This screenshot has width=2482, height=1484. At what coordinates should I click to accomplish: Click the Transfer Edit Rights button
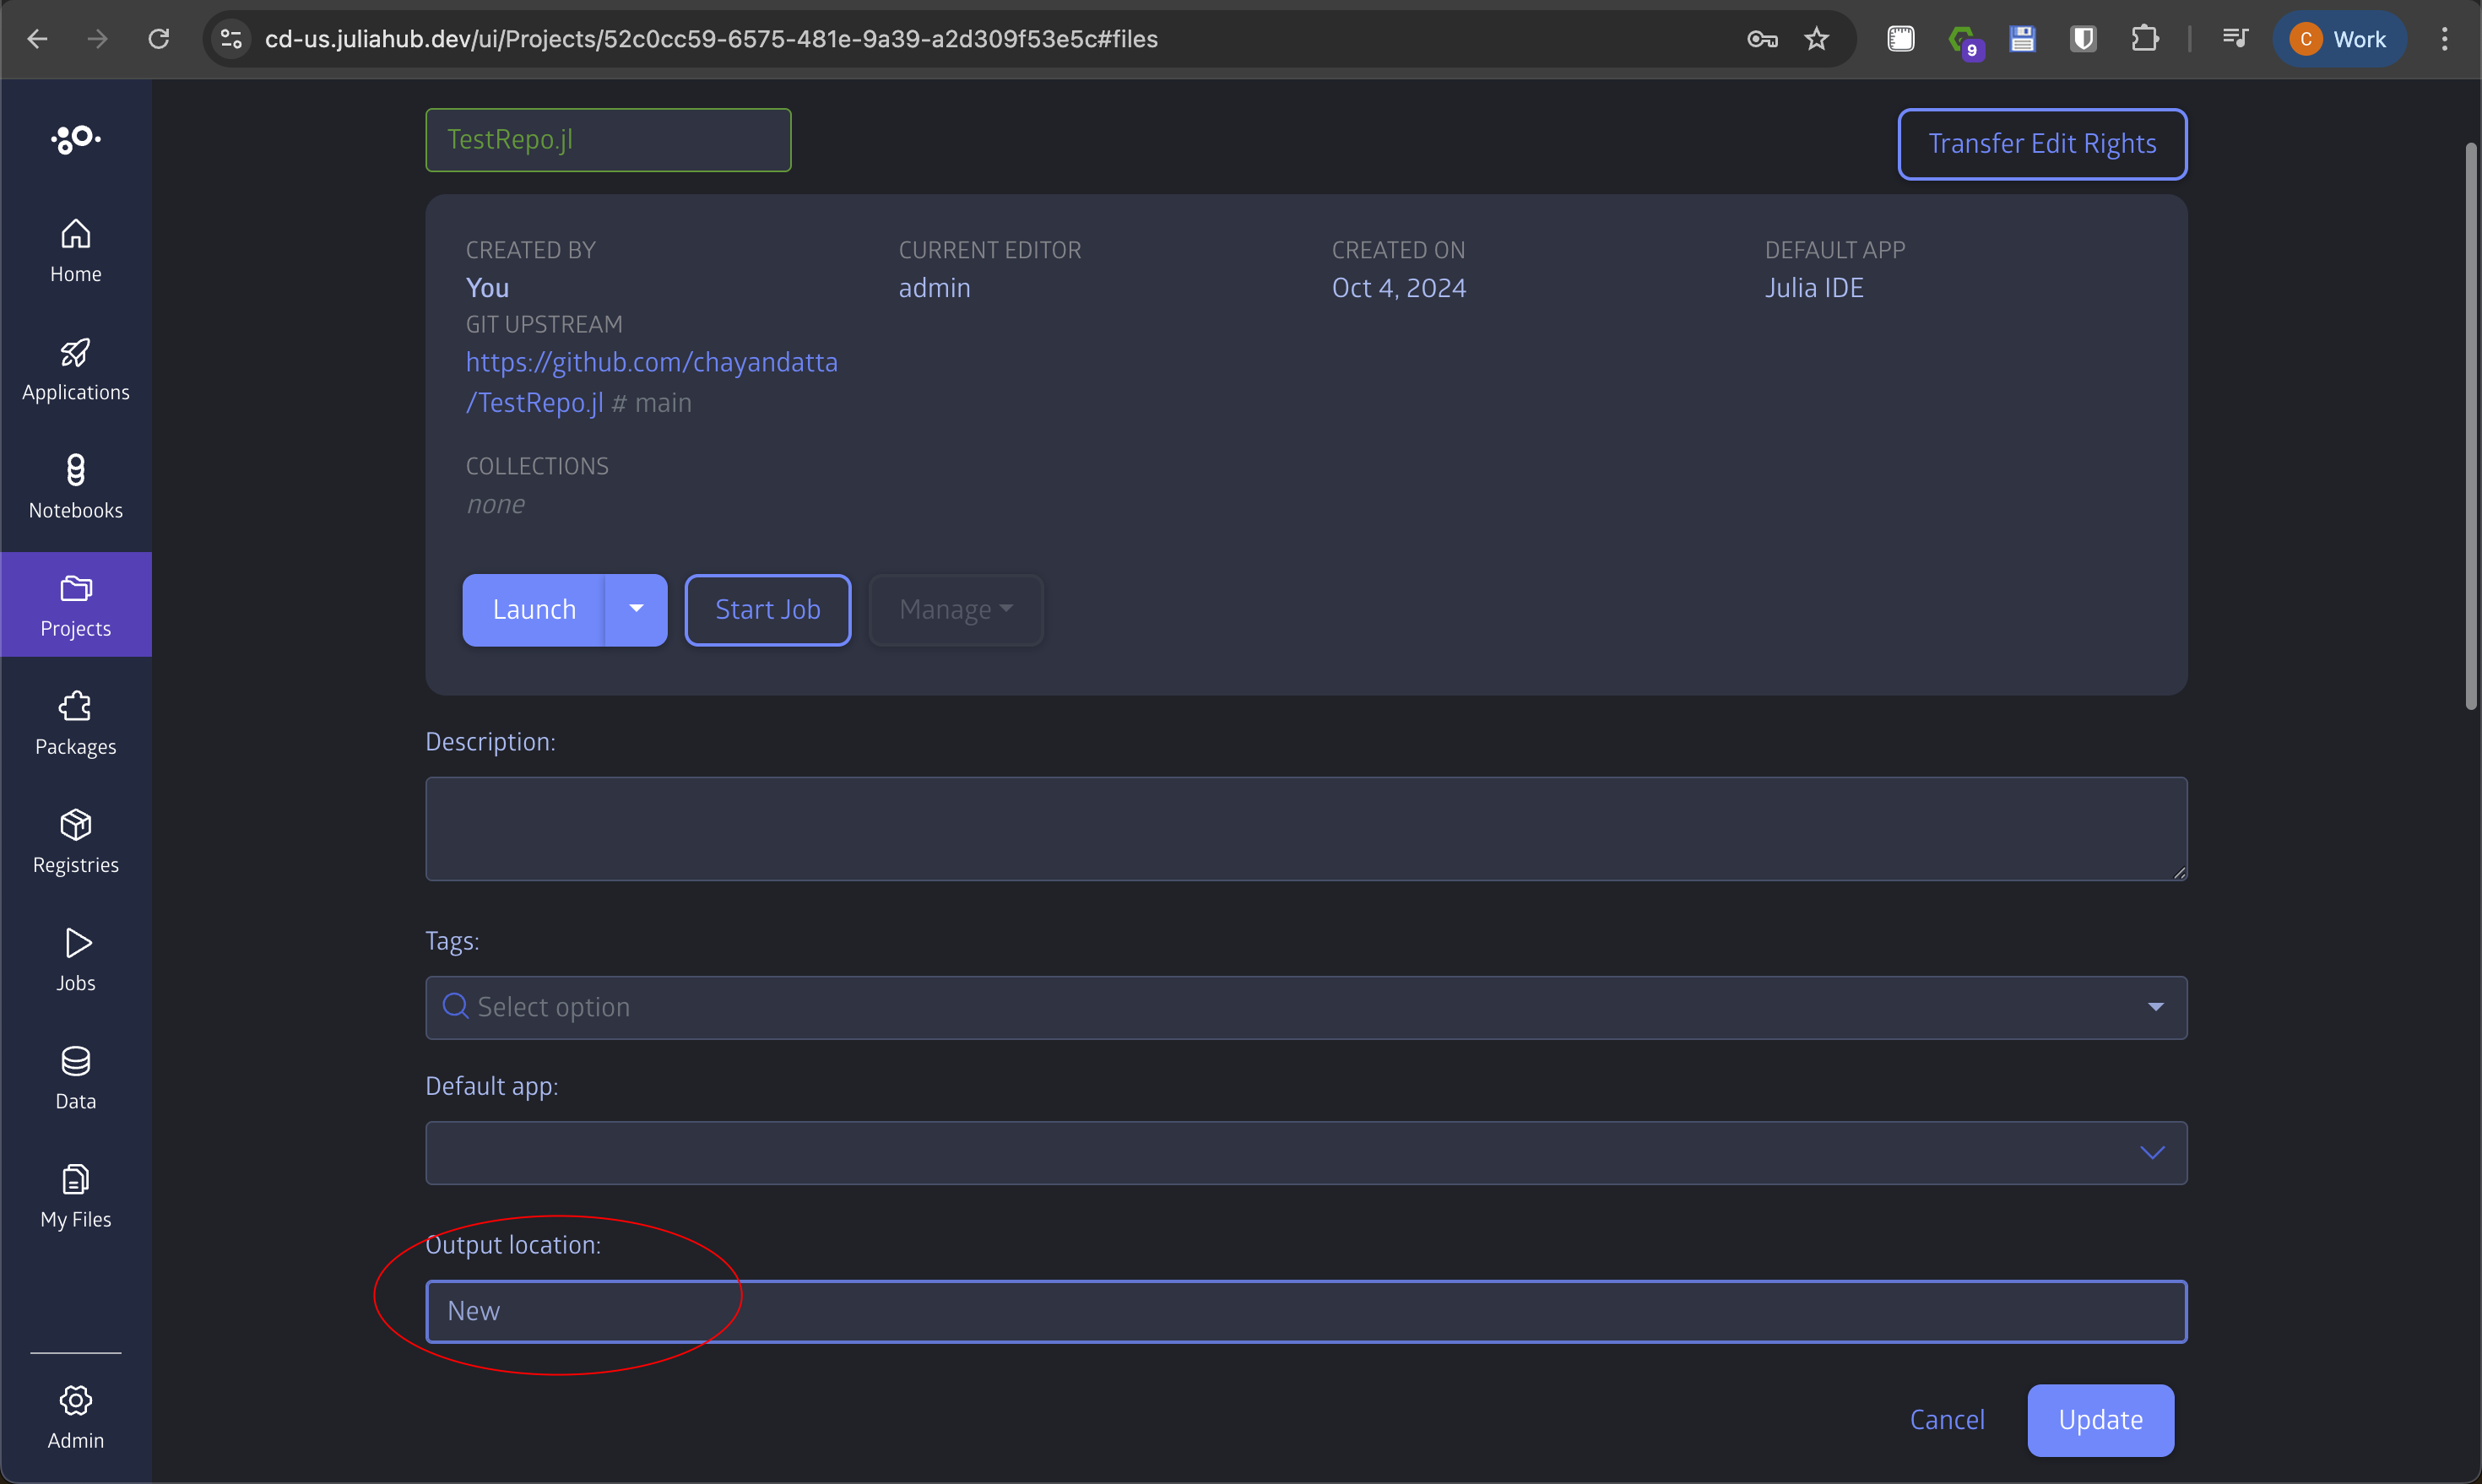(x=2042, y=143)
